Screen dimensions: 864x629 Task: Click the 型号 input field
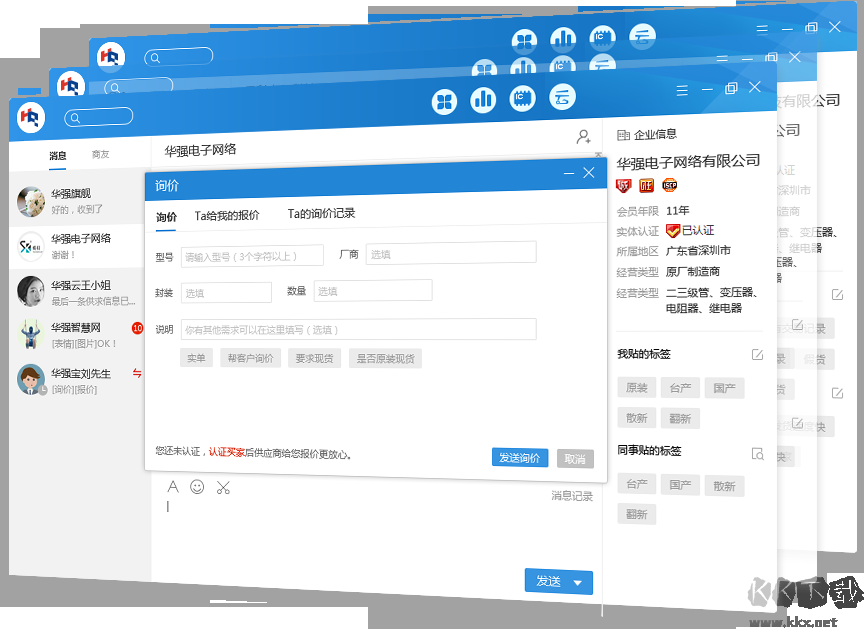pos(252,256)
